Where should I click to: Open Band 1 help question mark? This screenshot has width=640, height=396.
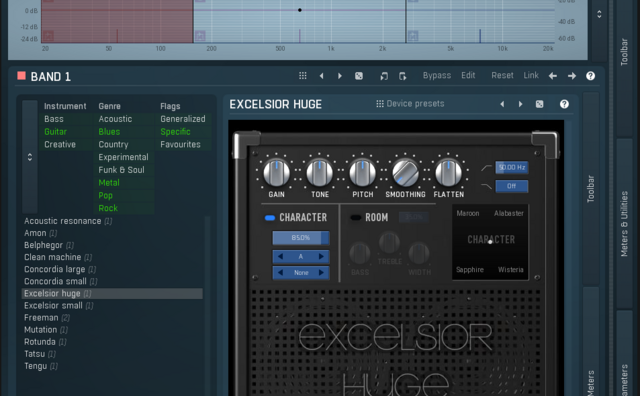click(x=590, y=76)
